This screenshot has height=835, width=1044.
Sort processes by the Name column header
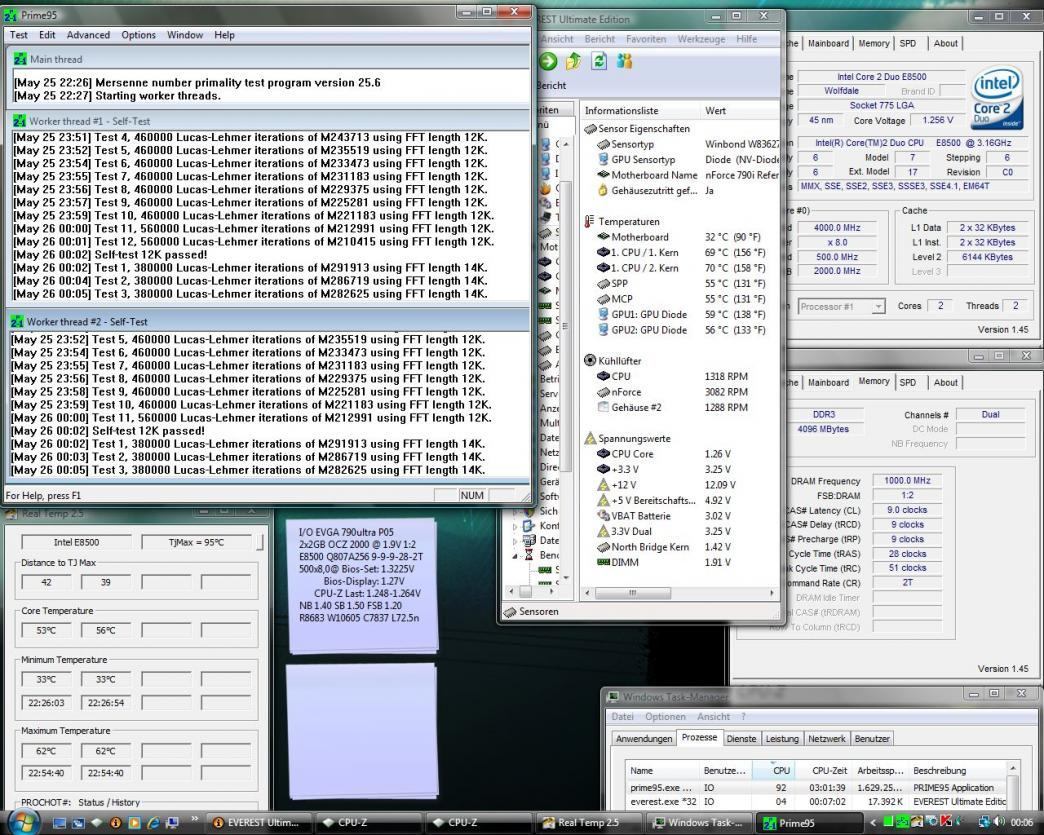click(662, 770)
